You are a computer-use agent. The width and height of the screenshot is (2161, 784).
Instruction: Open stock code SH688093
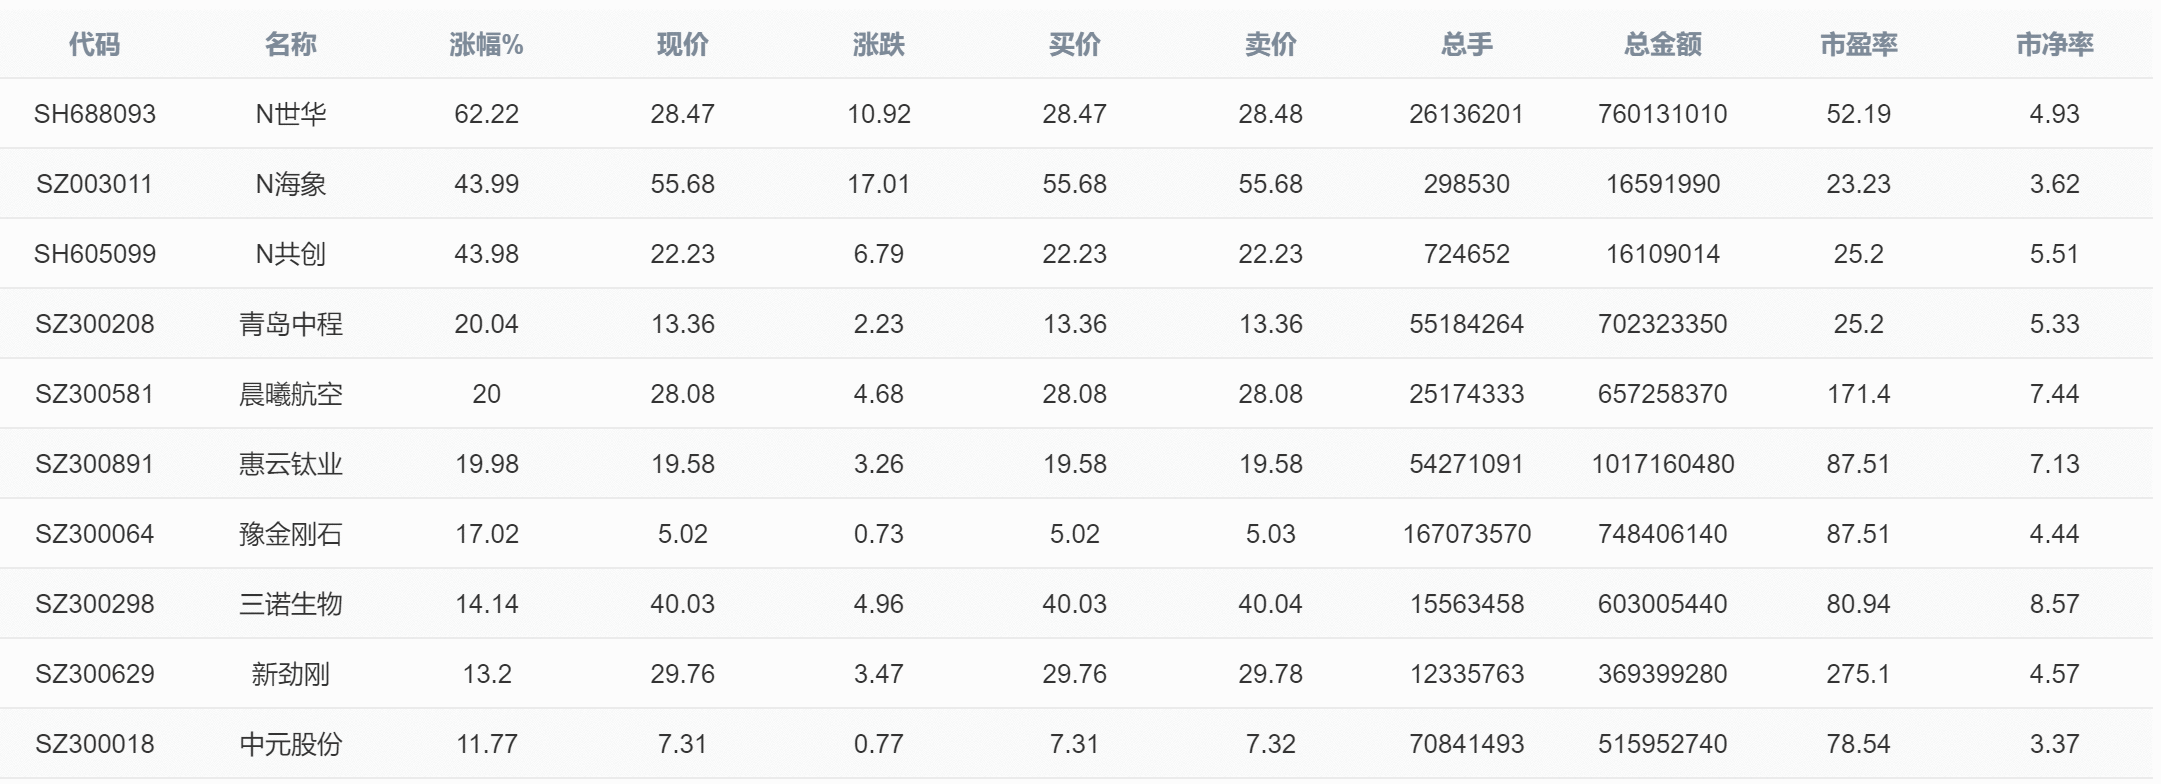point(94,114)
